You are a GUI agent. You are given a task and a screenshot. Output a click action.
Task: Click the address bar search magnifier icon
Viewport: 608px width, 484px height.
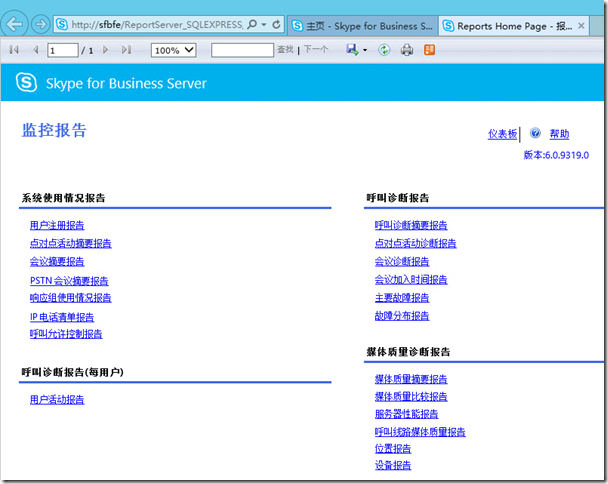point(252,24)
